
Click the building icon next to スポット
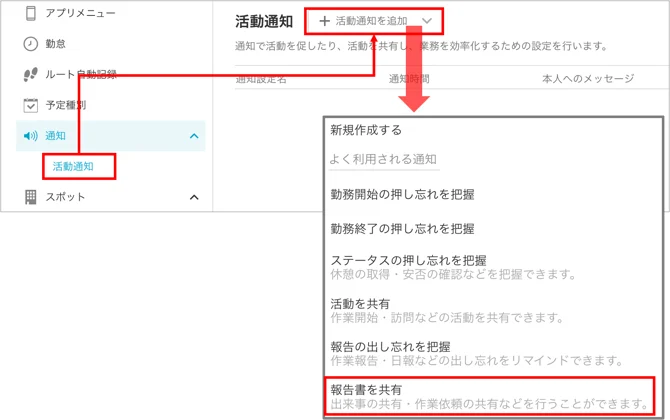tap(30, 197)
